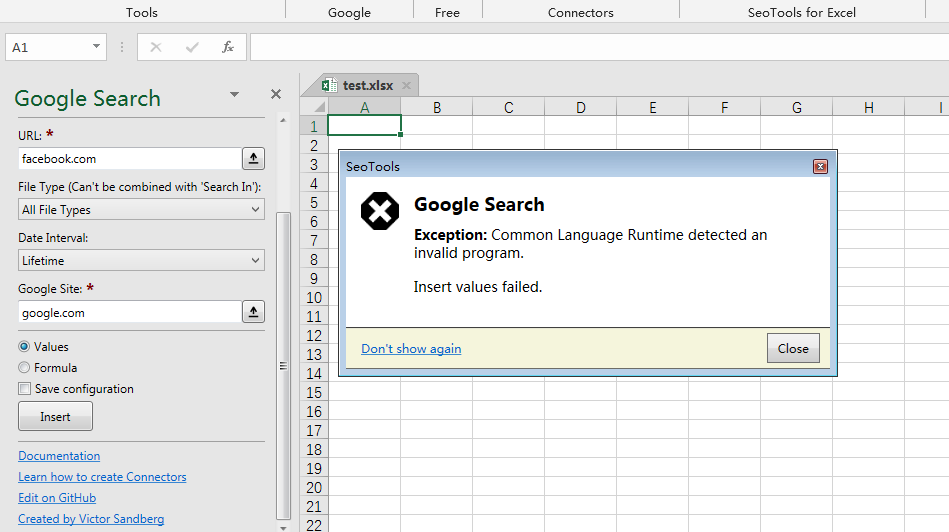Click the task pane scroll up arrow

[283, 120]
